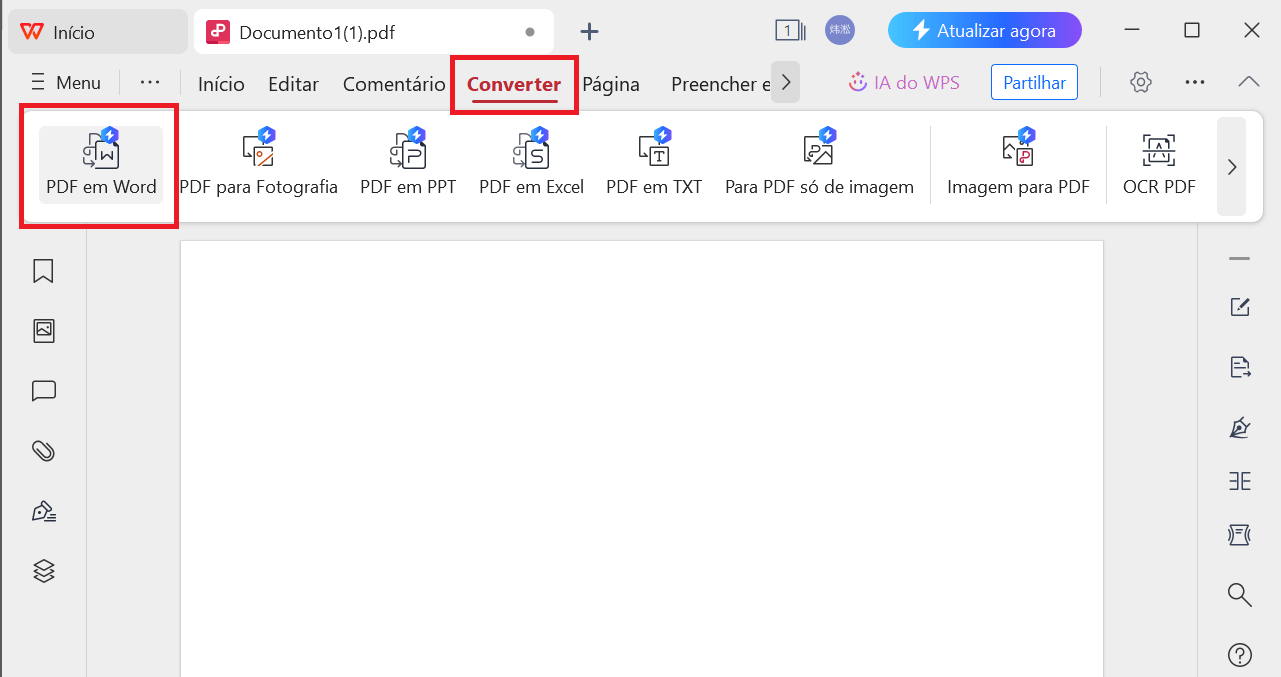Go to WPS Início home tab
1281x677 pixels.
97,32
